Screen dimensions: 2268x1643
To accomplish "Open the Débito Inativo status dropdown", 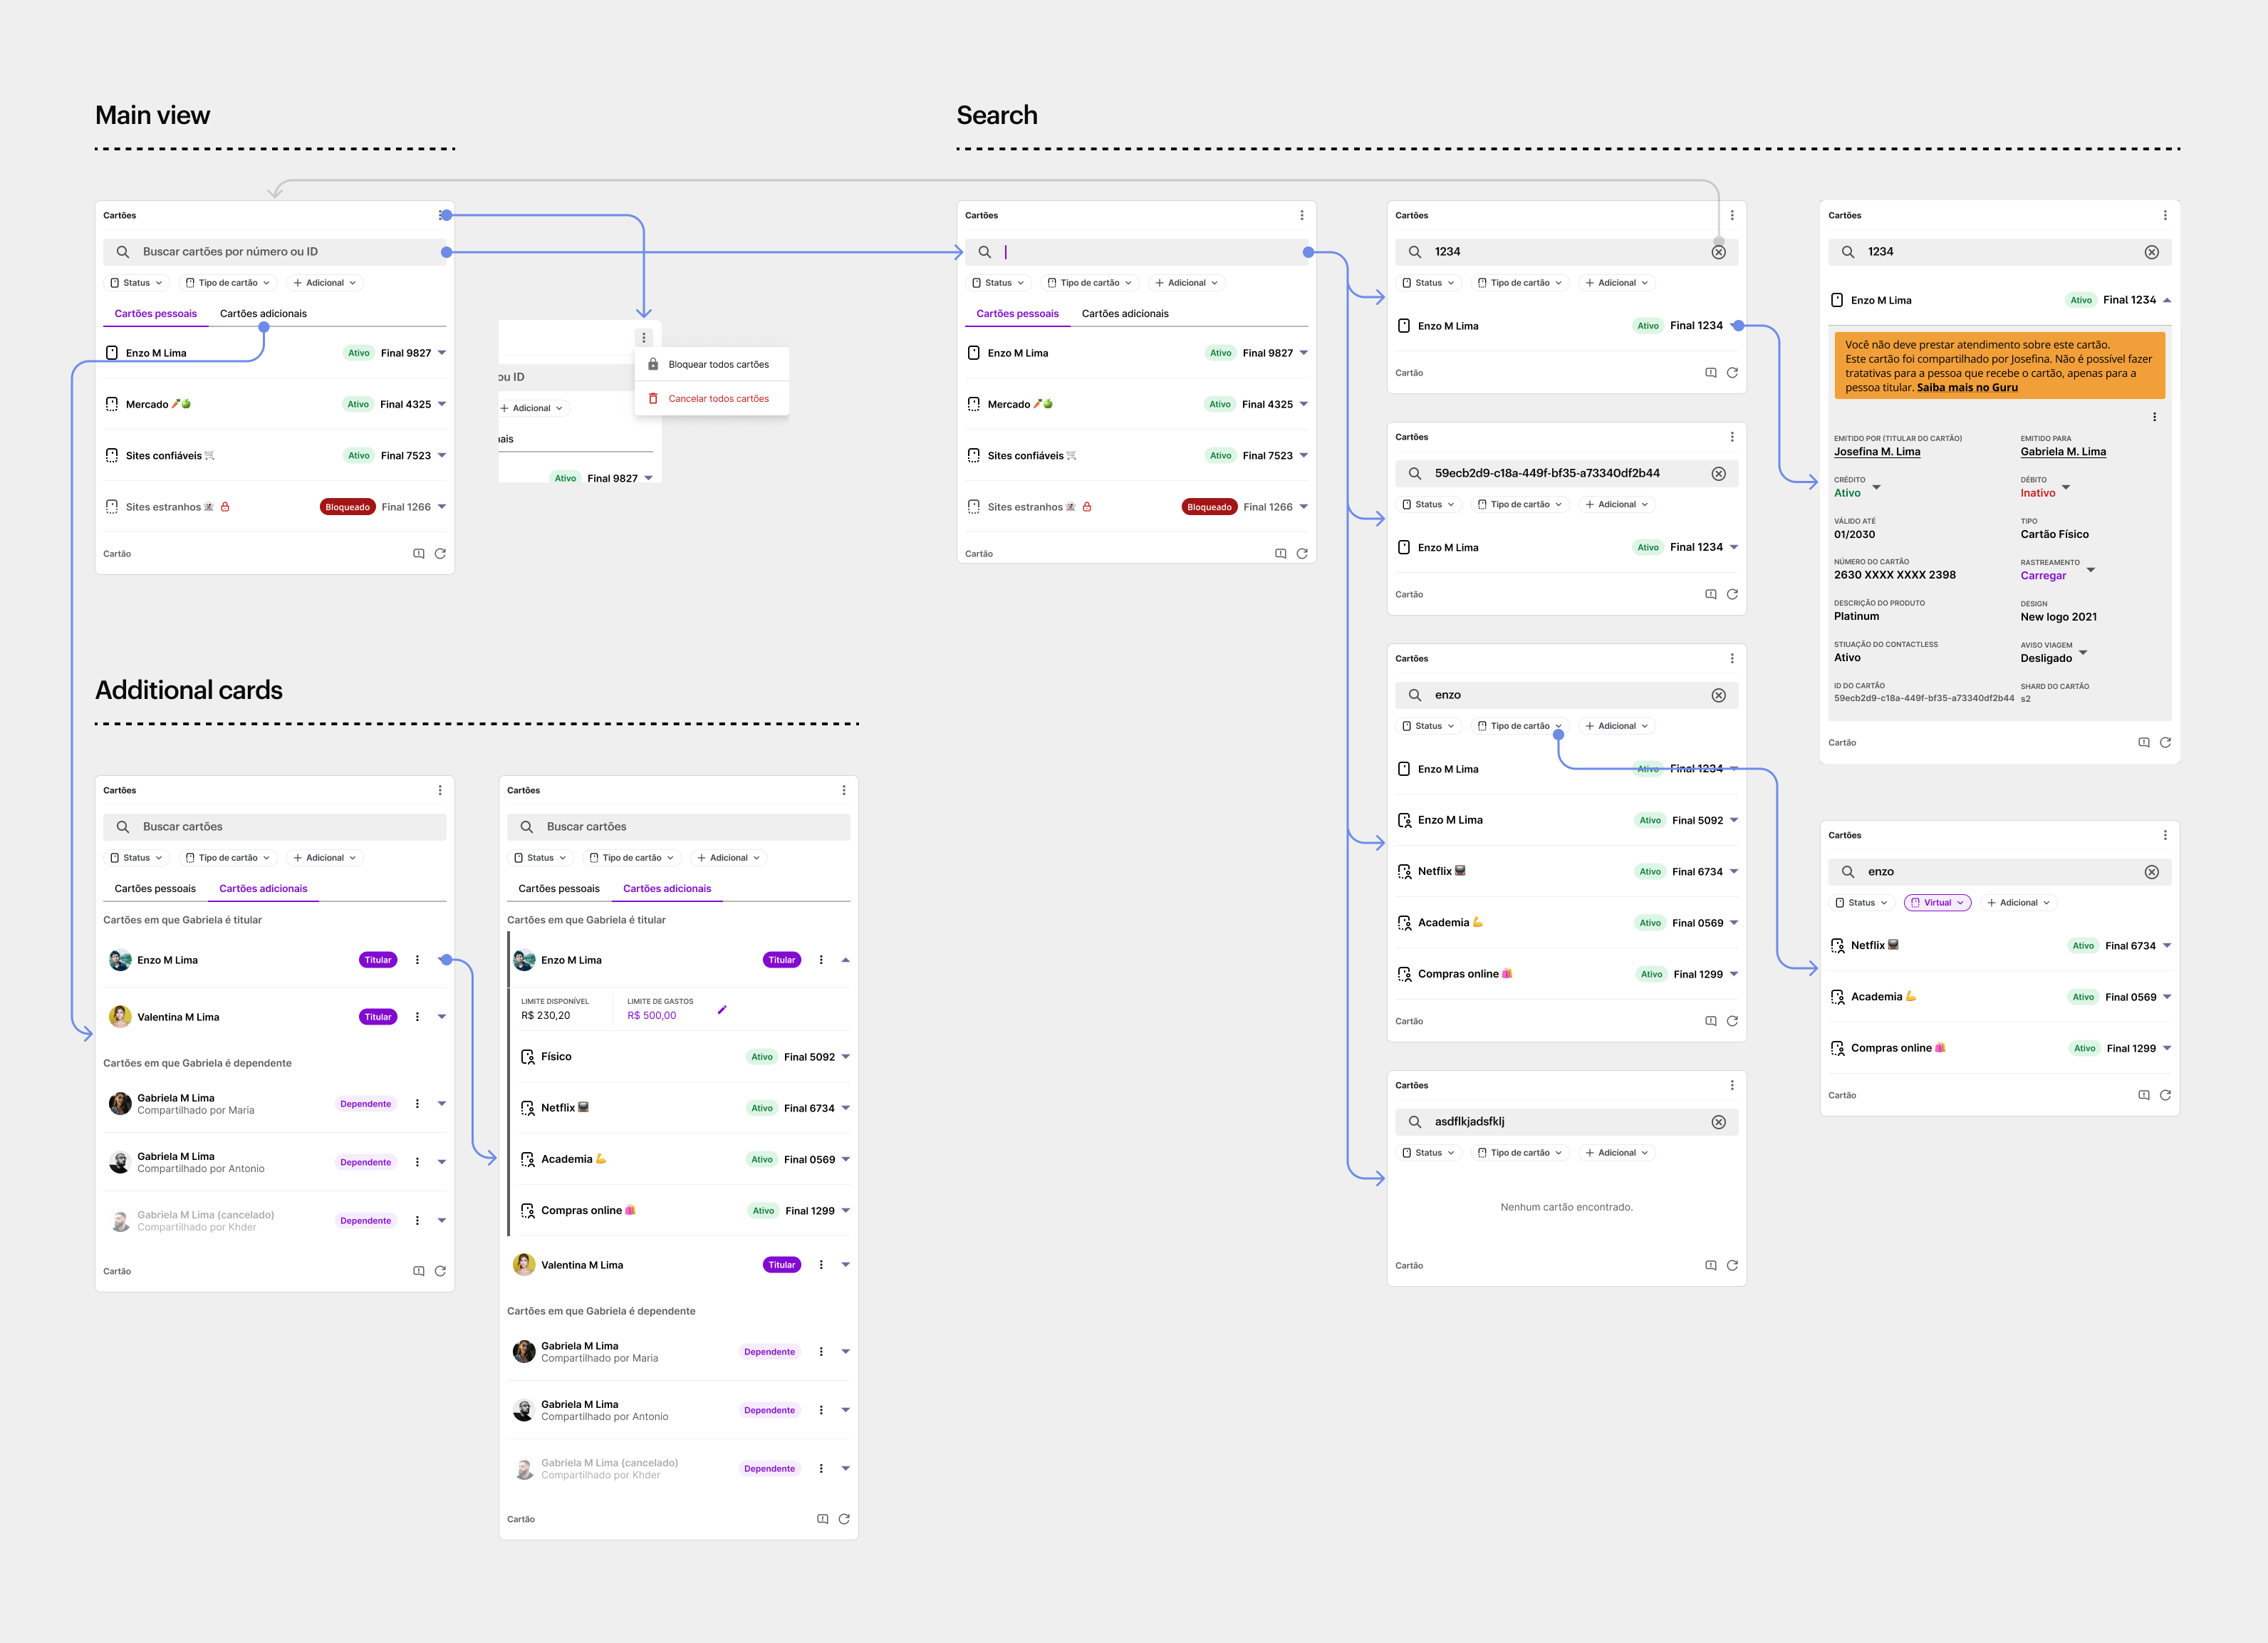I will pyautogui.click(x=2066, y=488).
